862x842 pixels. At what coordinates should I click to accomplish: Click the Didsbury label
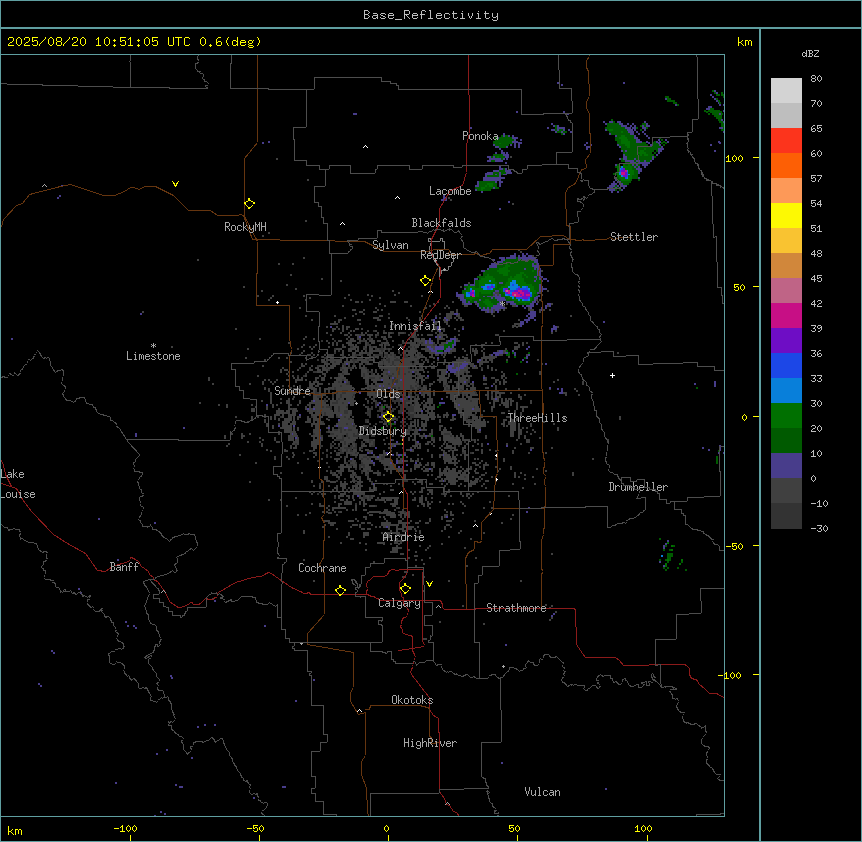coord(383,431)
